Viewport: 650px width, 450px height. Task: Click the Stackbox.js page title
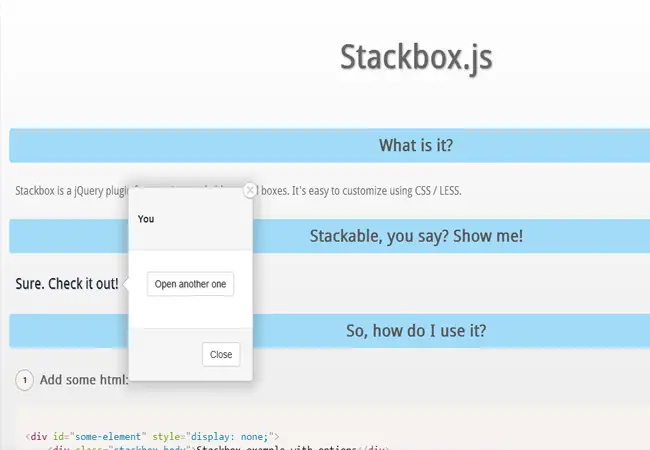click(x=416, y=57)
